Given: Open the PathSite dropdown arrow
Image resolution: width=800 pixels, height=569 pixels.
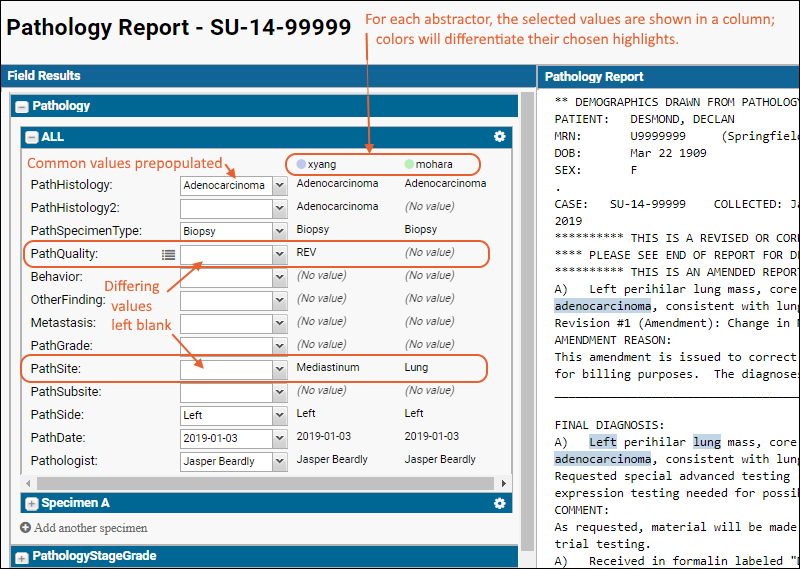Looking at the screenshot, I should tap(279, 369).
